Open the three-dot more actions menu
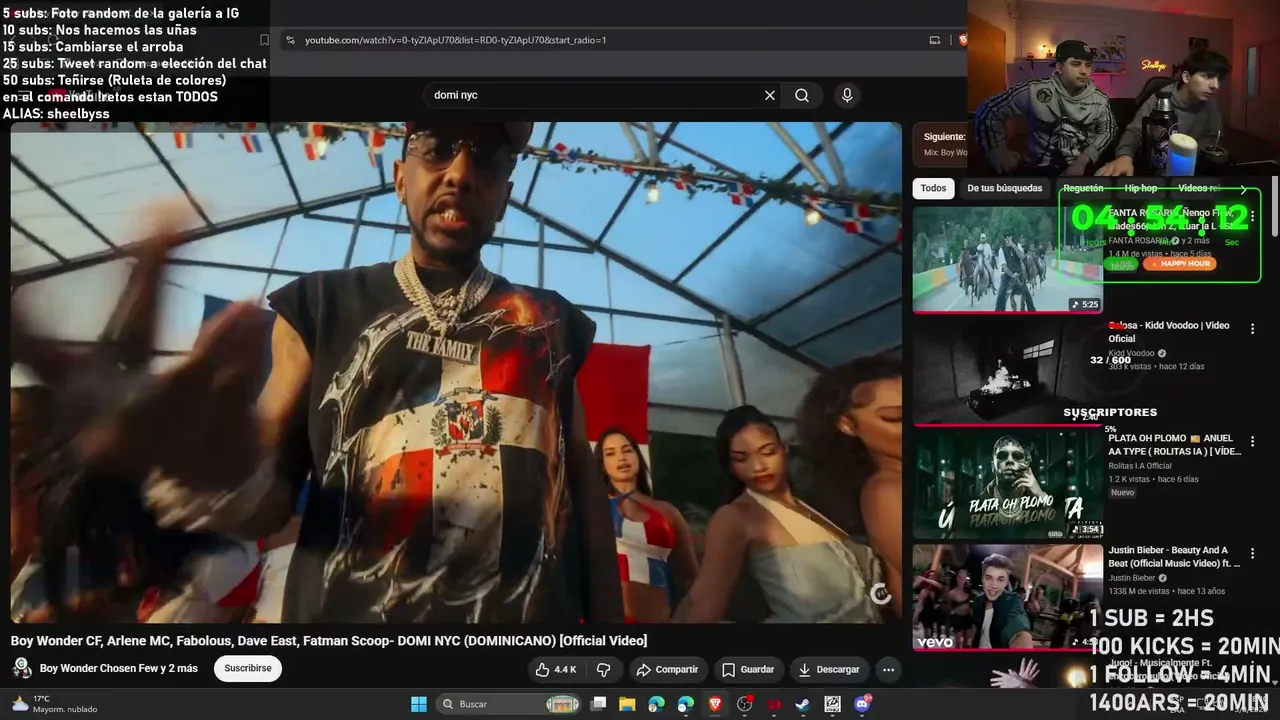Viewport: 1280px width, 720px height. 888,669
